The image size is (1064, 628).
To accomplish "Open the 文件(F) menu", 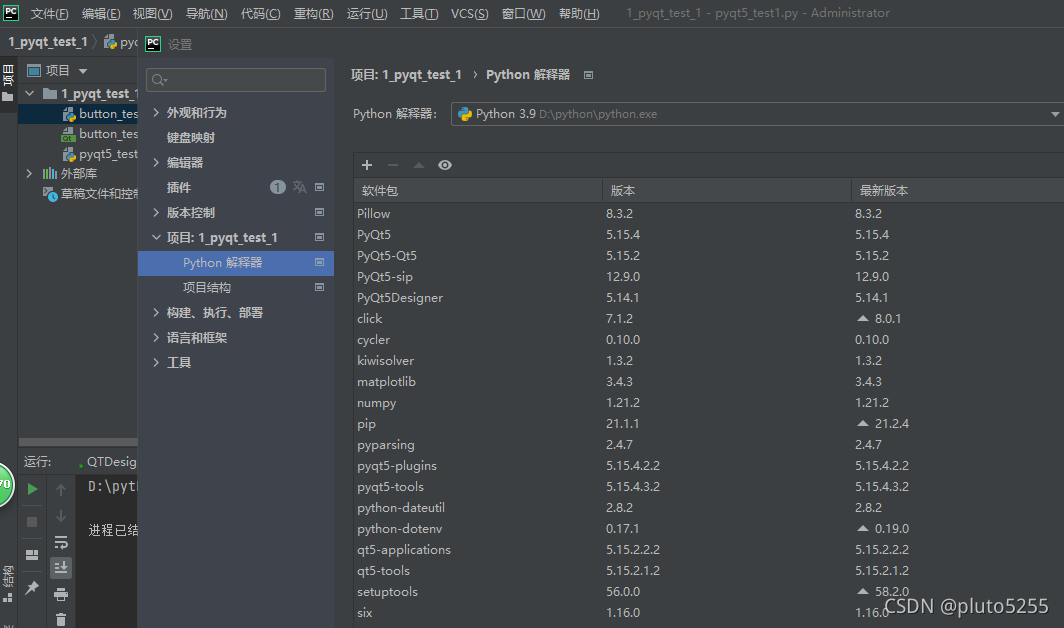I will (50, 14).
